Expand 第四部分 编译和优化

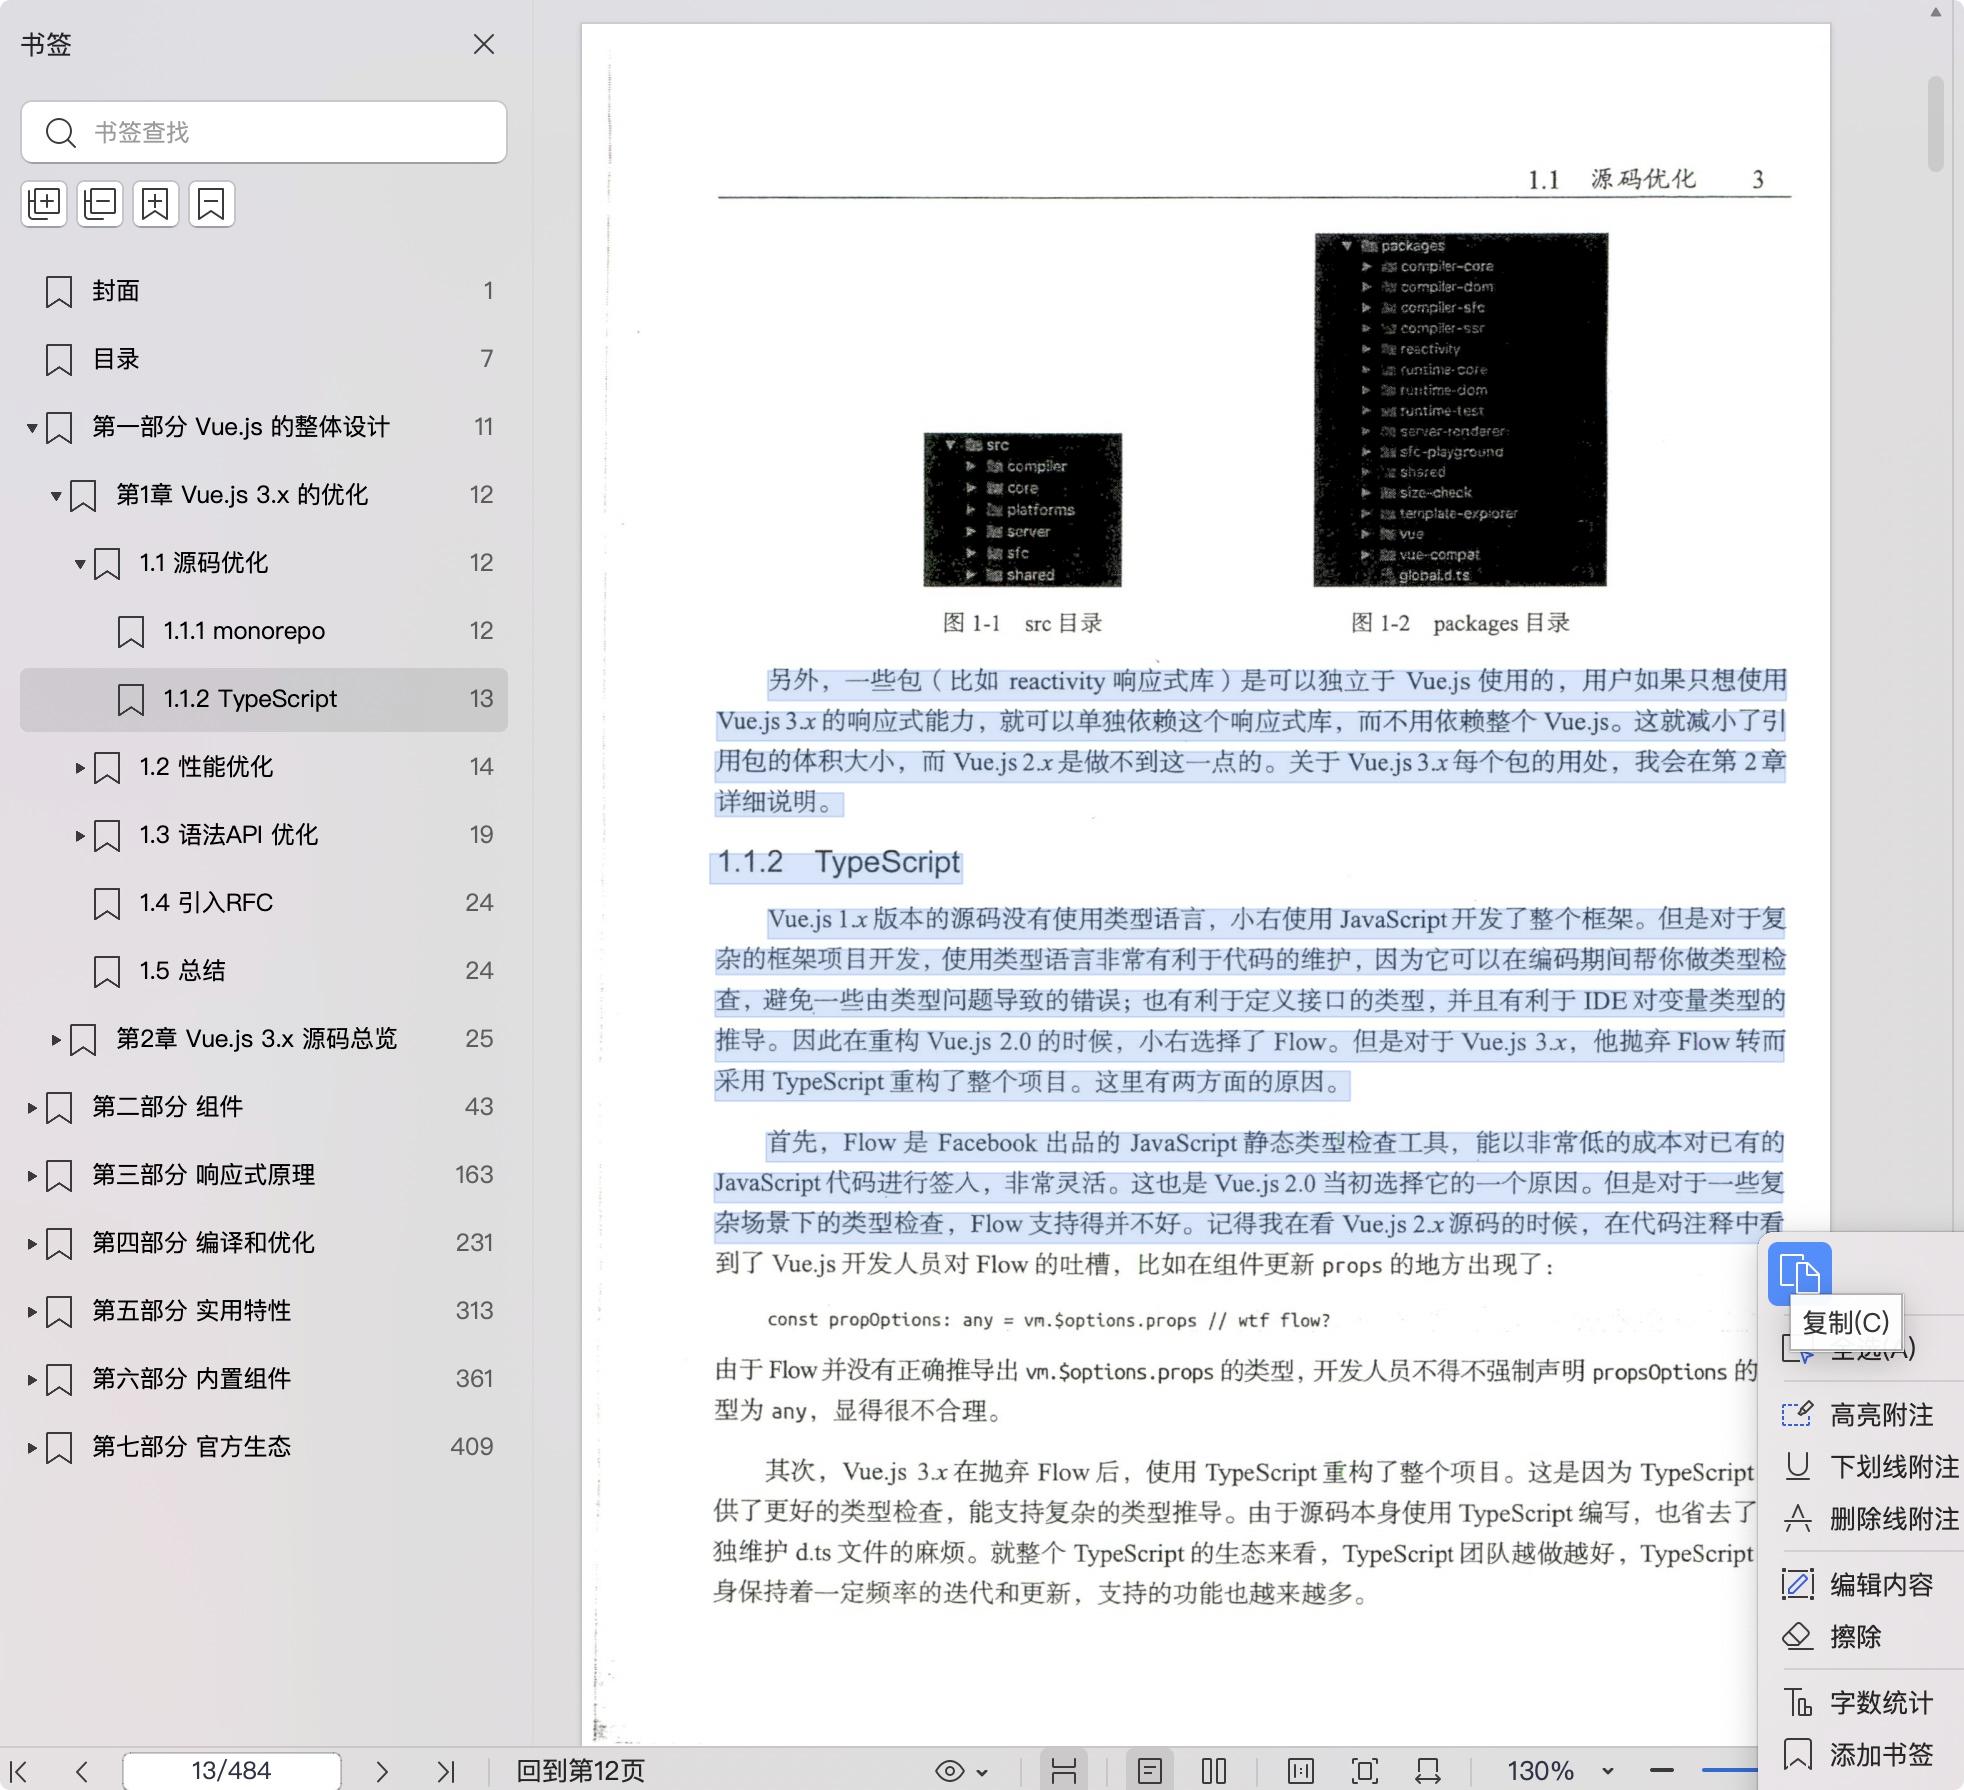[32, 1244]
